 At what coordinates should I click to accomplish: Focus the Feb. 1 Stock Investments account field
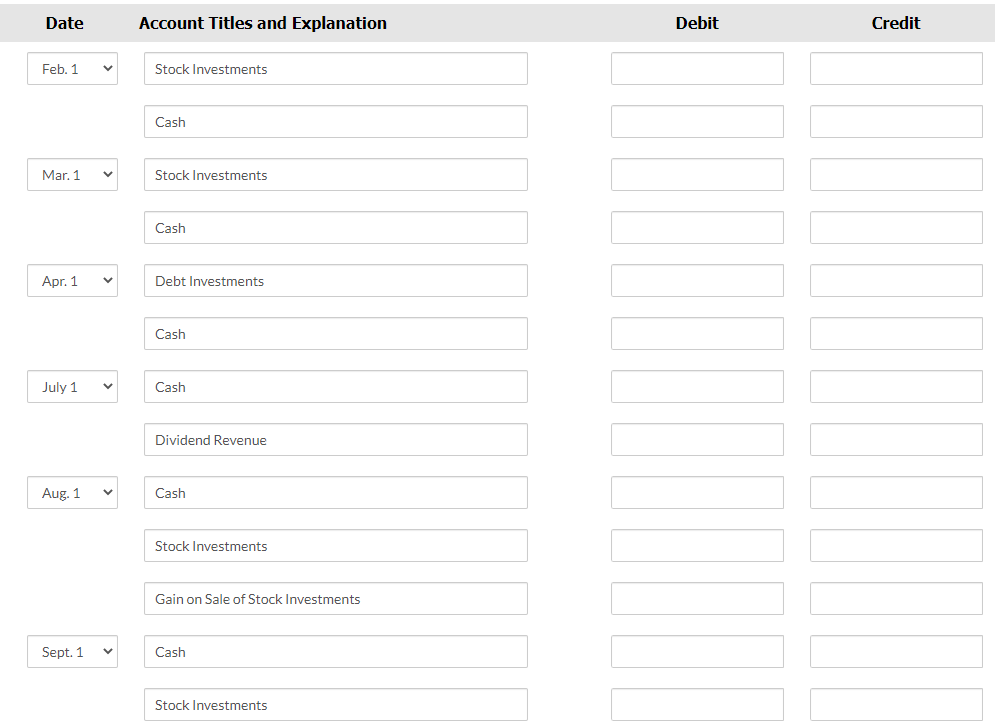click(x=335, y=69)
